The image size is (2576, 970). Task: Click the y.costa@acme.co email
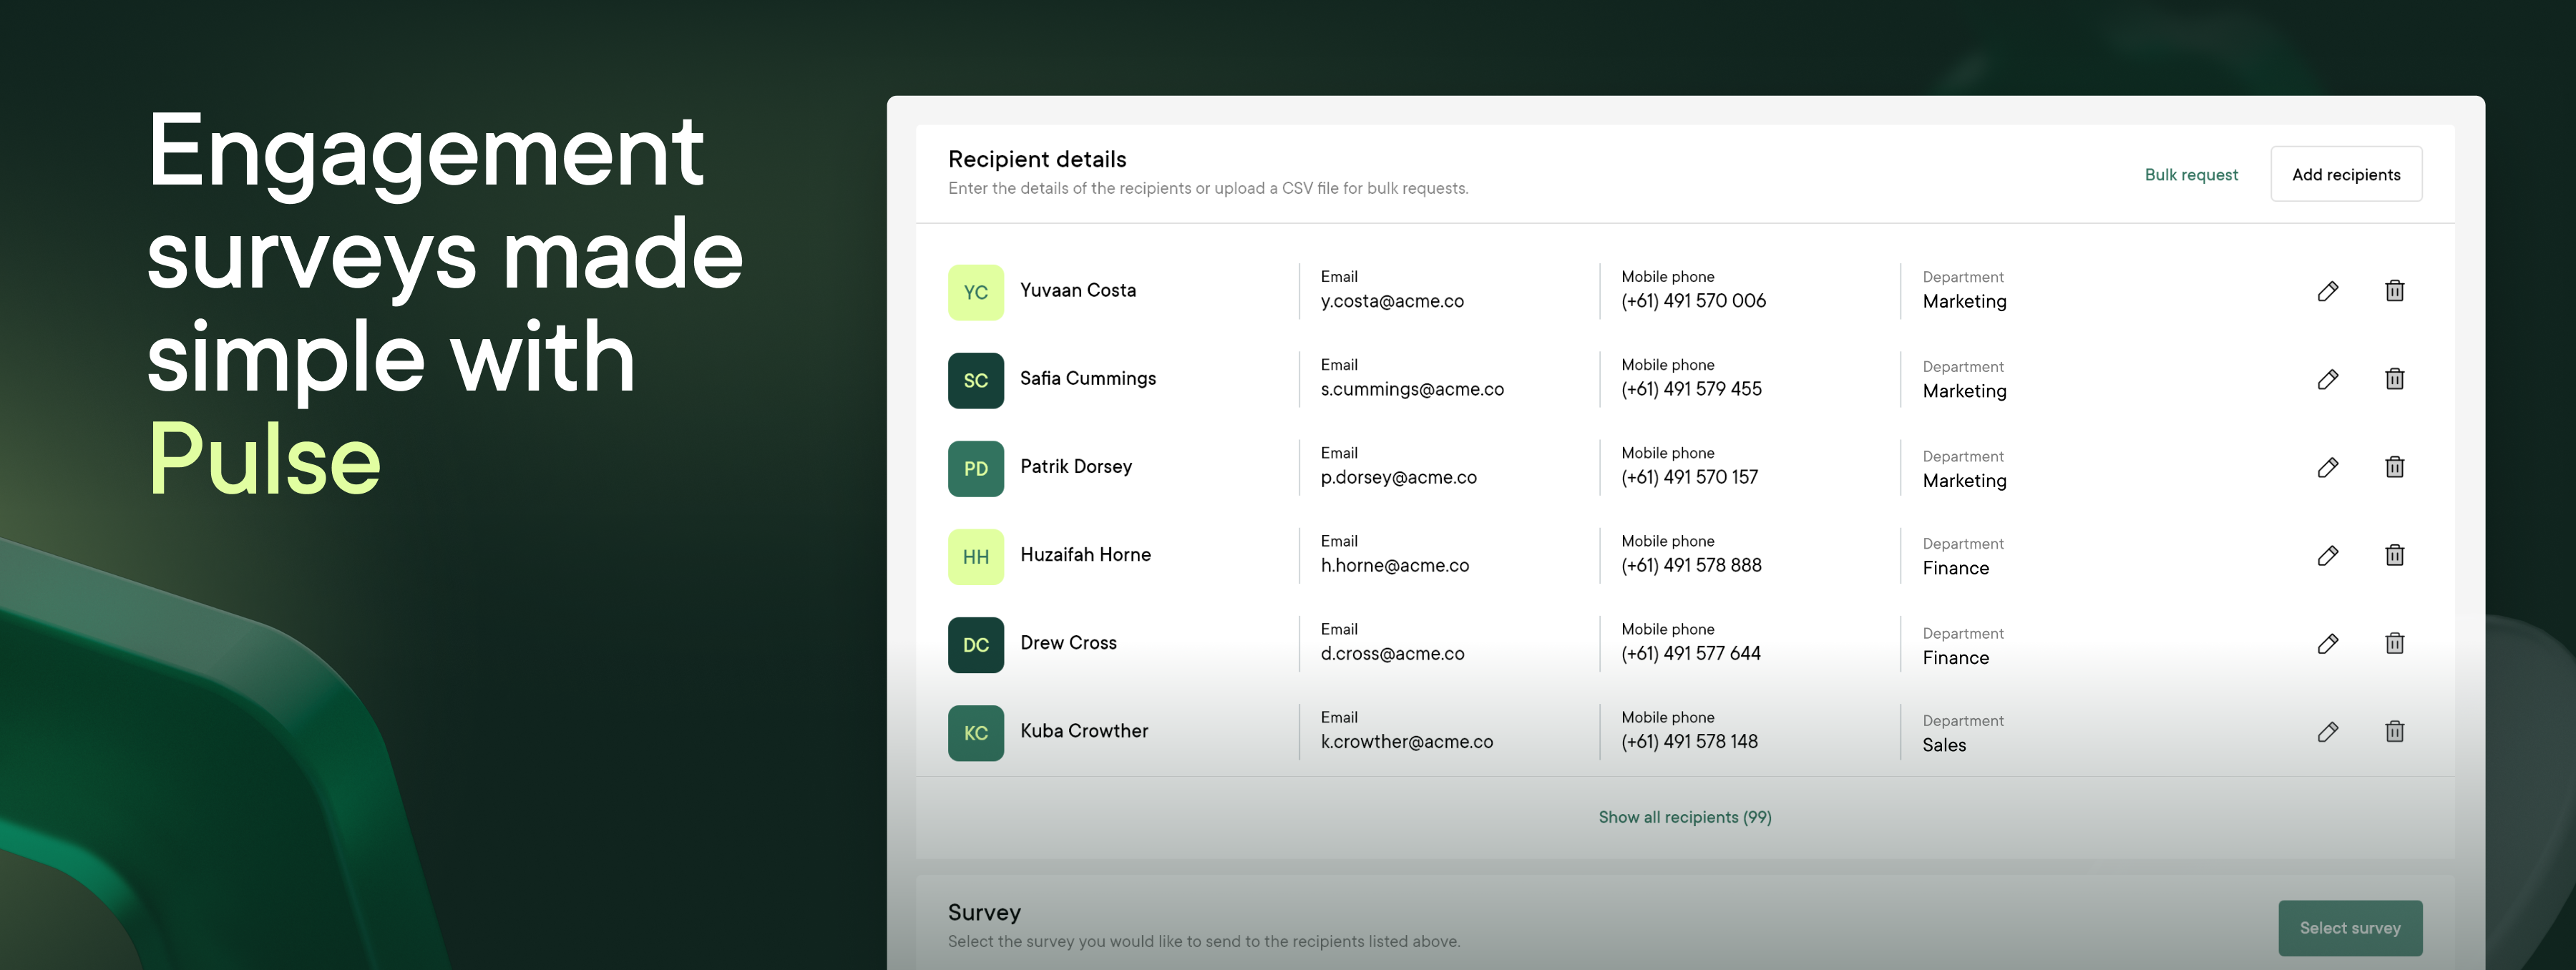point(1391,301)
